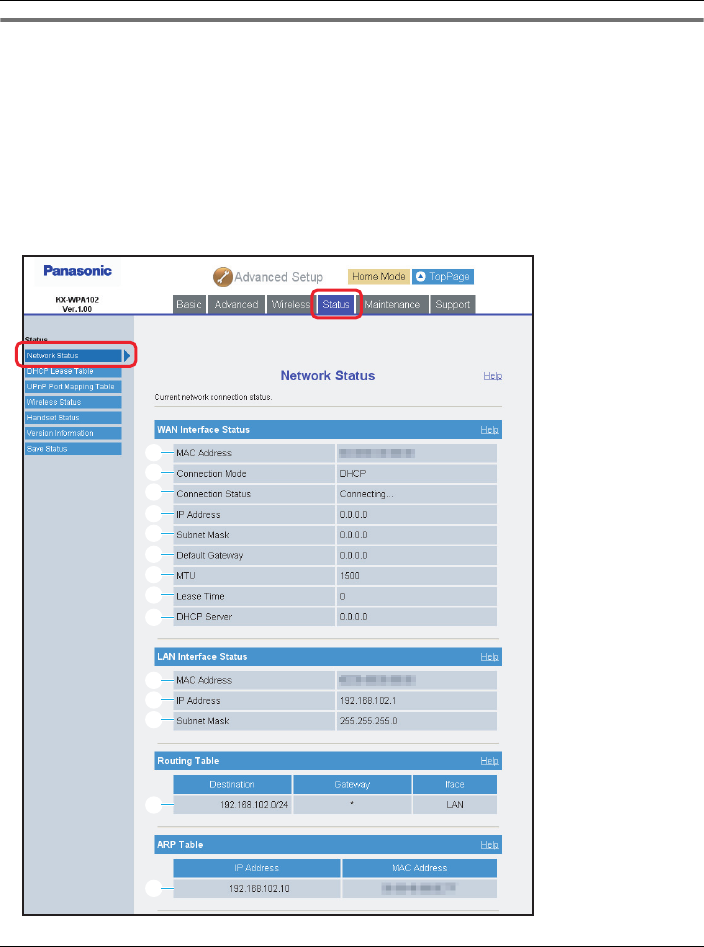Click Connection Status value Connecting...
Image resolution: width=704 pixels, height=947 pixels.
point(366,494)
